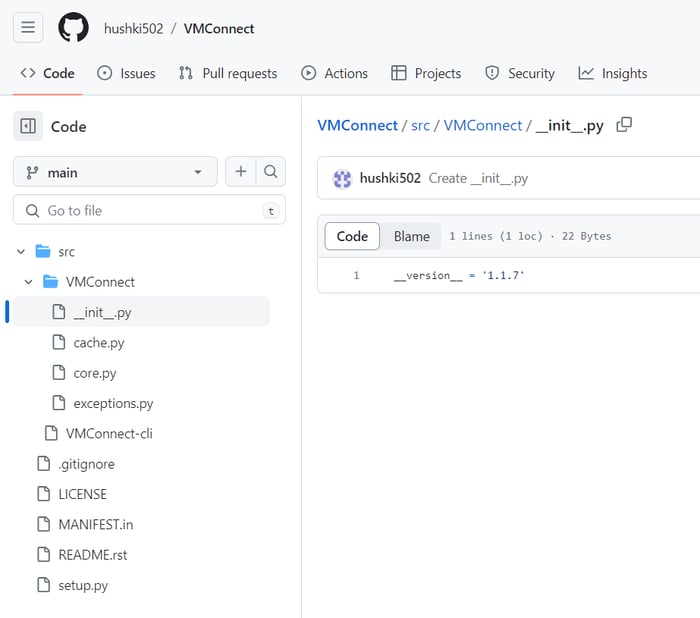Collapse the VMConnect folder chevron
The width and height of the screenshot is (700, 618).
coord(29,282)
